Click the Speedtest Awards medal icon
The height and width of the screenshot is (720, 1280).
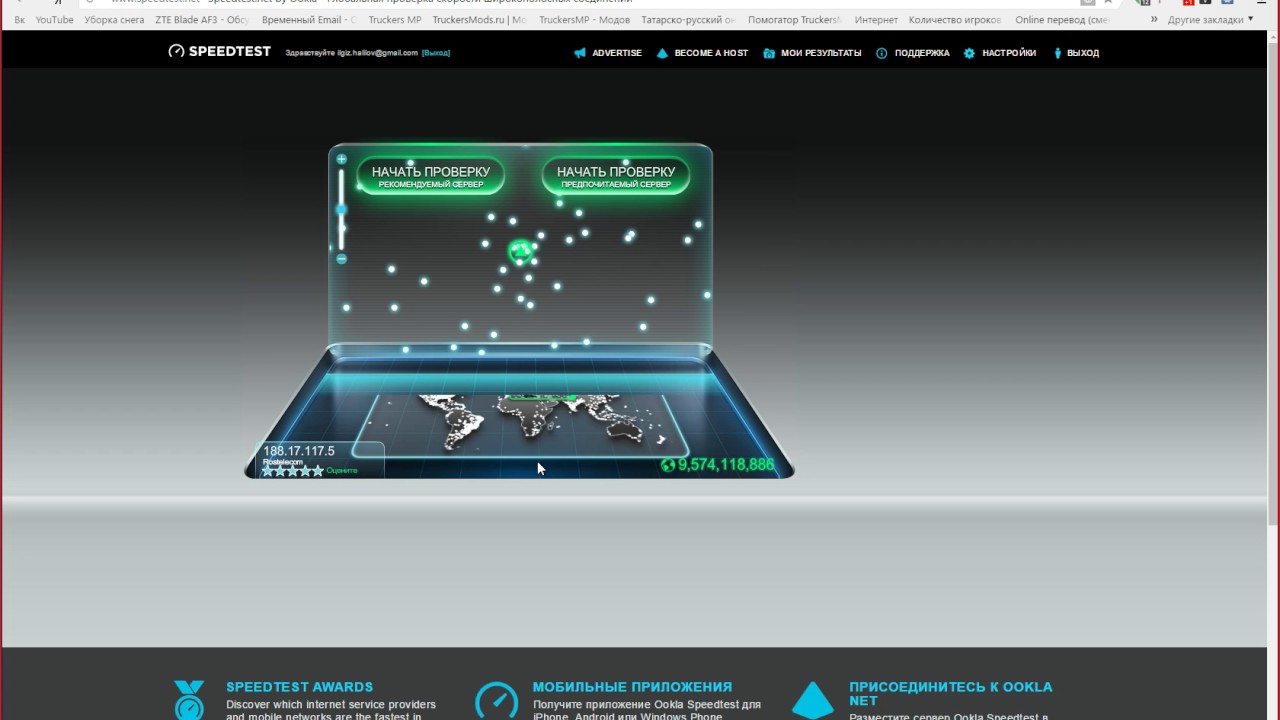click(189, 700)
